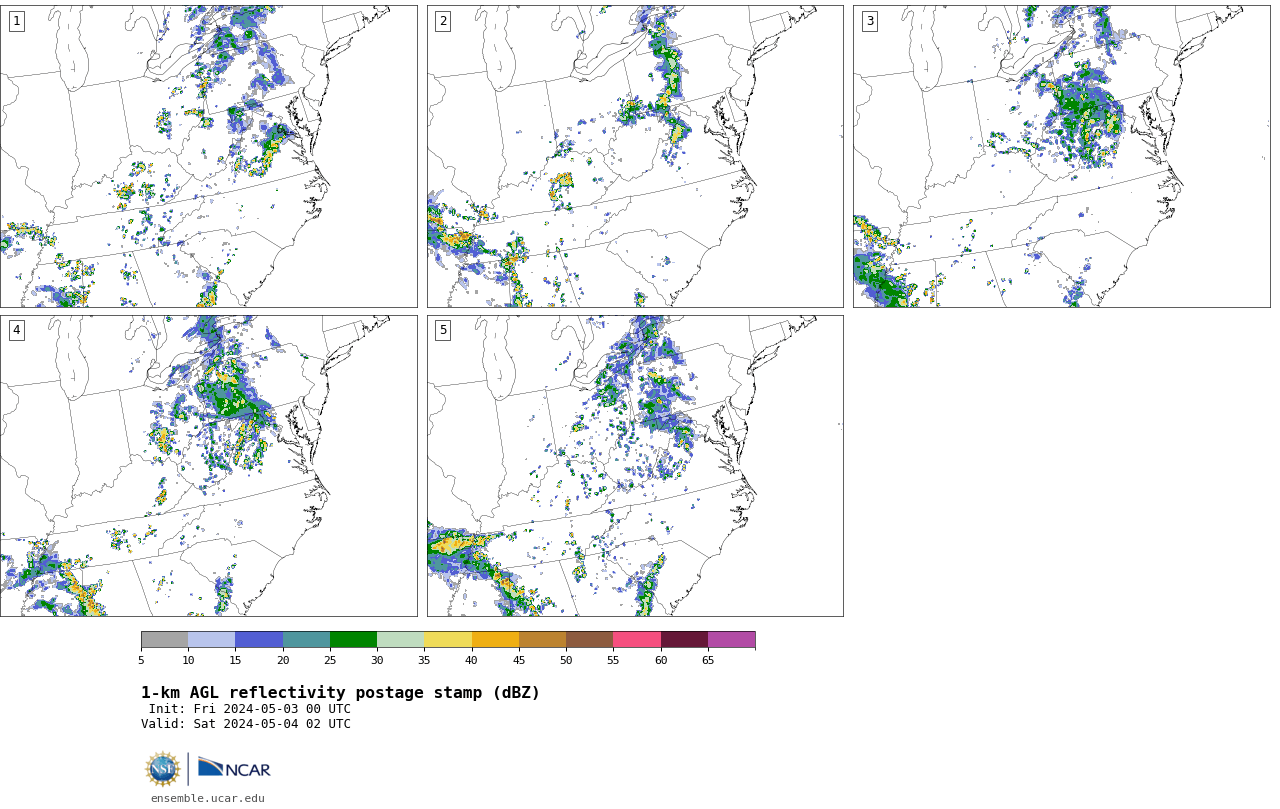Click the ensemble.ucar.edu link text
This screenshot has height=809, width=1280.
[207, 798]
